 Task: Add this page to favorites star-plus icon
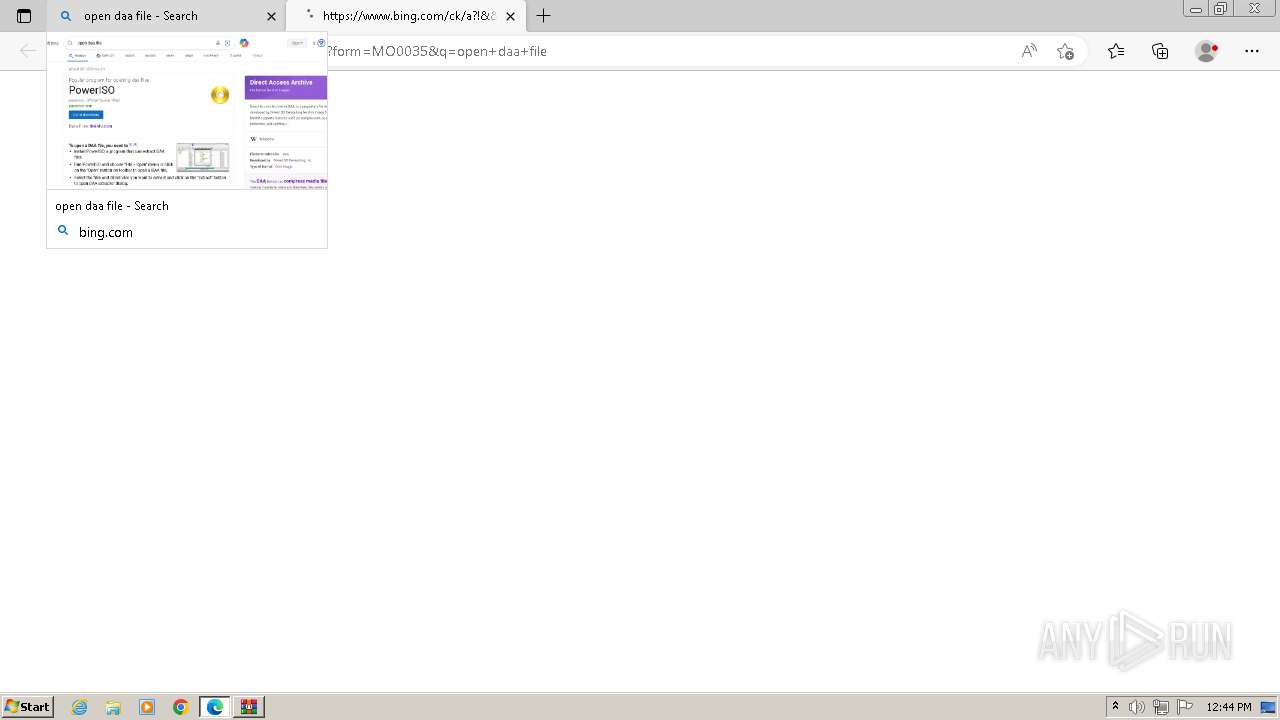(1065, 51)
